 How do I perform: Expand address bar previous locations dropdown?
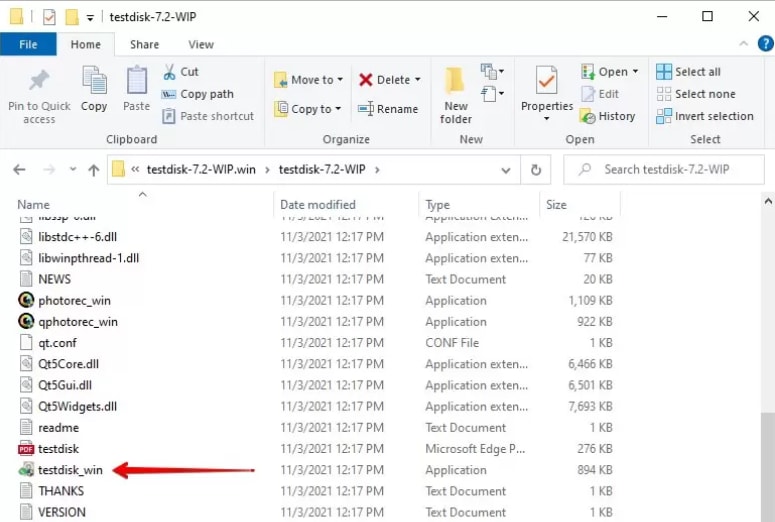pyautogui.click(x=506, y=170)
